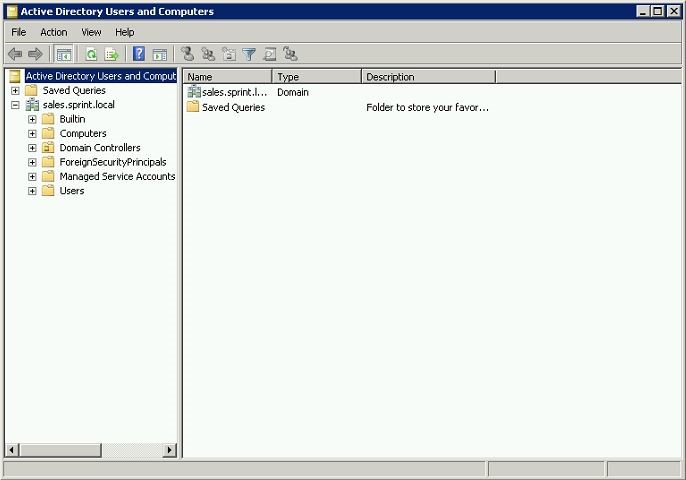The width and height of the screenshot is (686, 480).
Task: Toggle the Show/Hide Action Pane icon
Action: 160,55
